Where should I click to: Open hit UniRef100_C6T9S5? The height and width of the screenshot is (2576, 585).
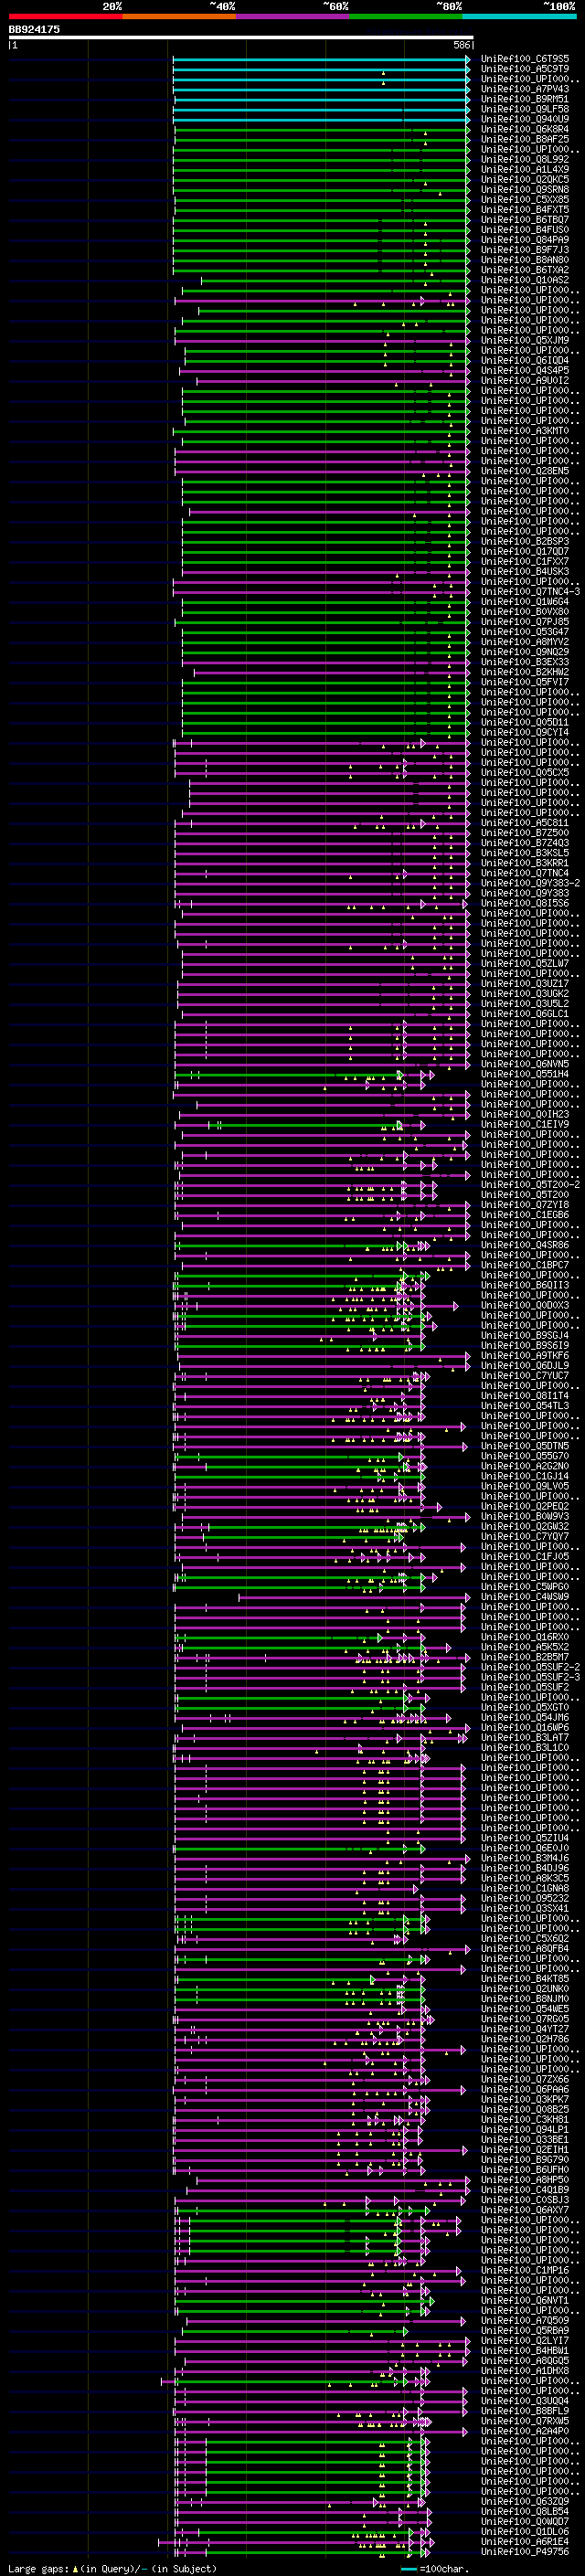pos(525,59)
